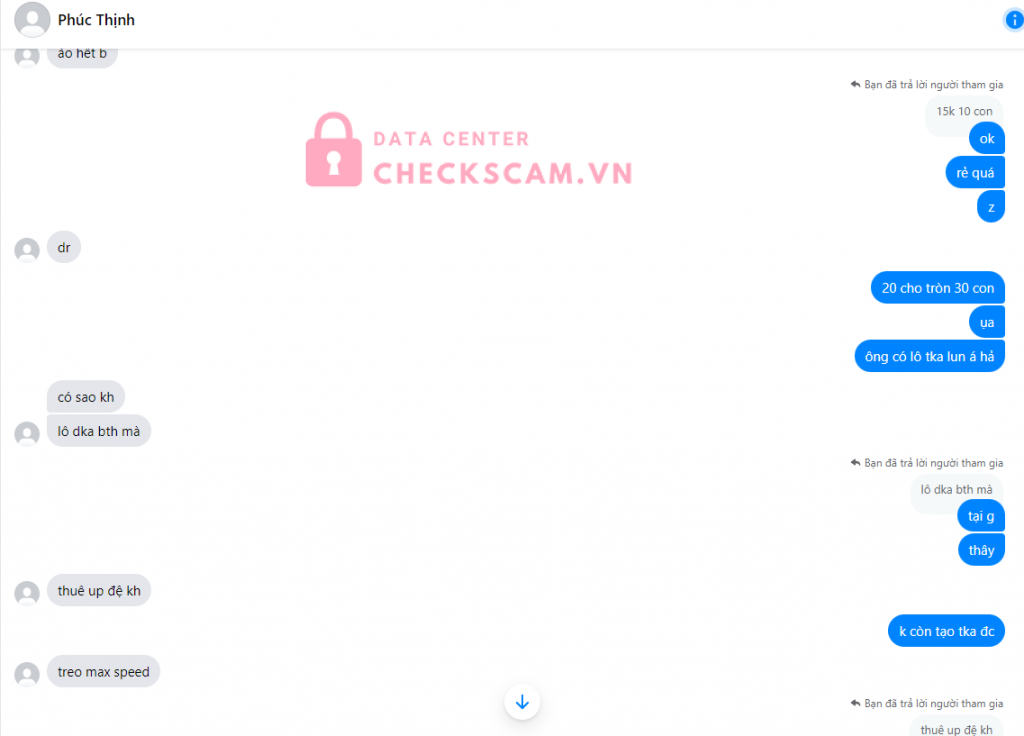Click Phúc Thịnh's header profile avatar

coord(32,20)
